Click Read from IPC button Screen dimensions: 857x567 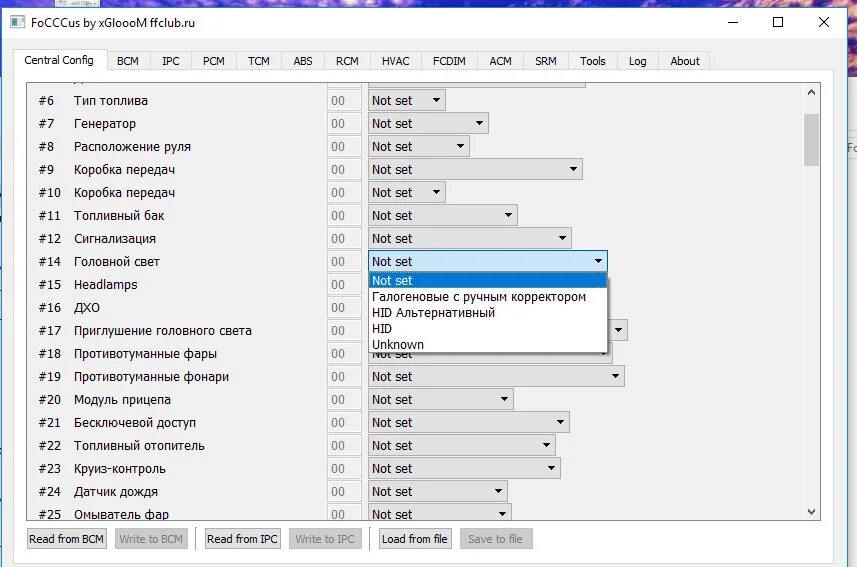(242, 539)
